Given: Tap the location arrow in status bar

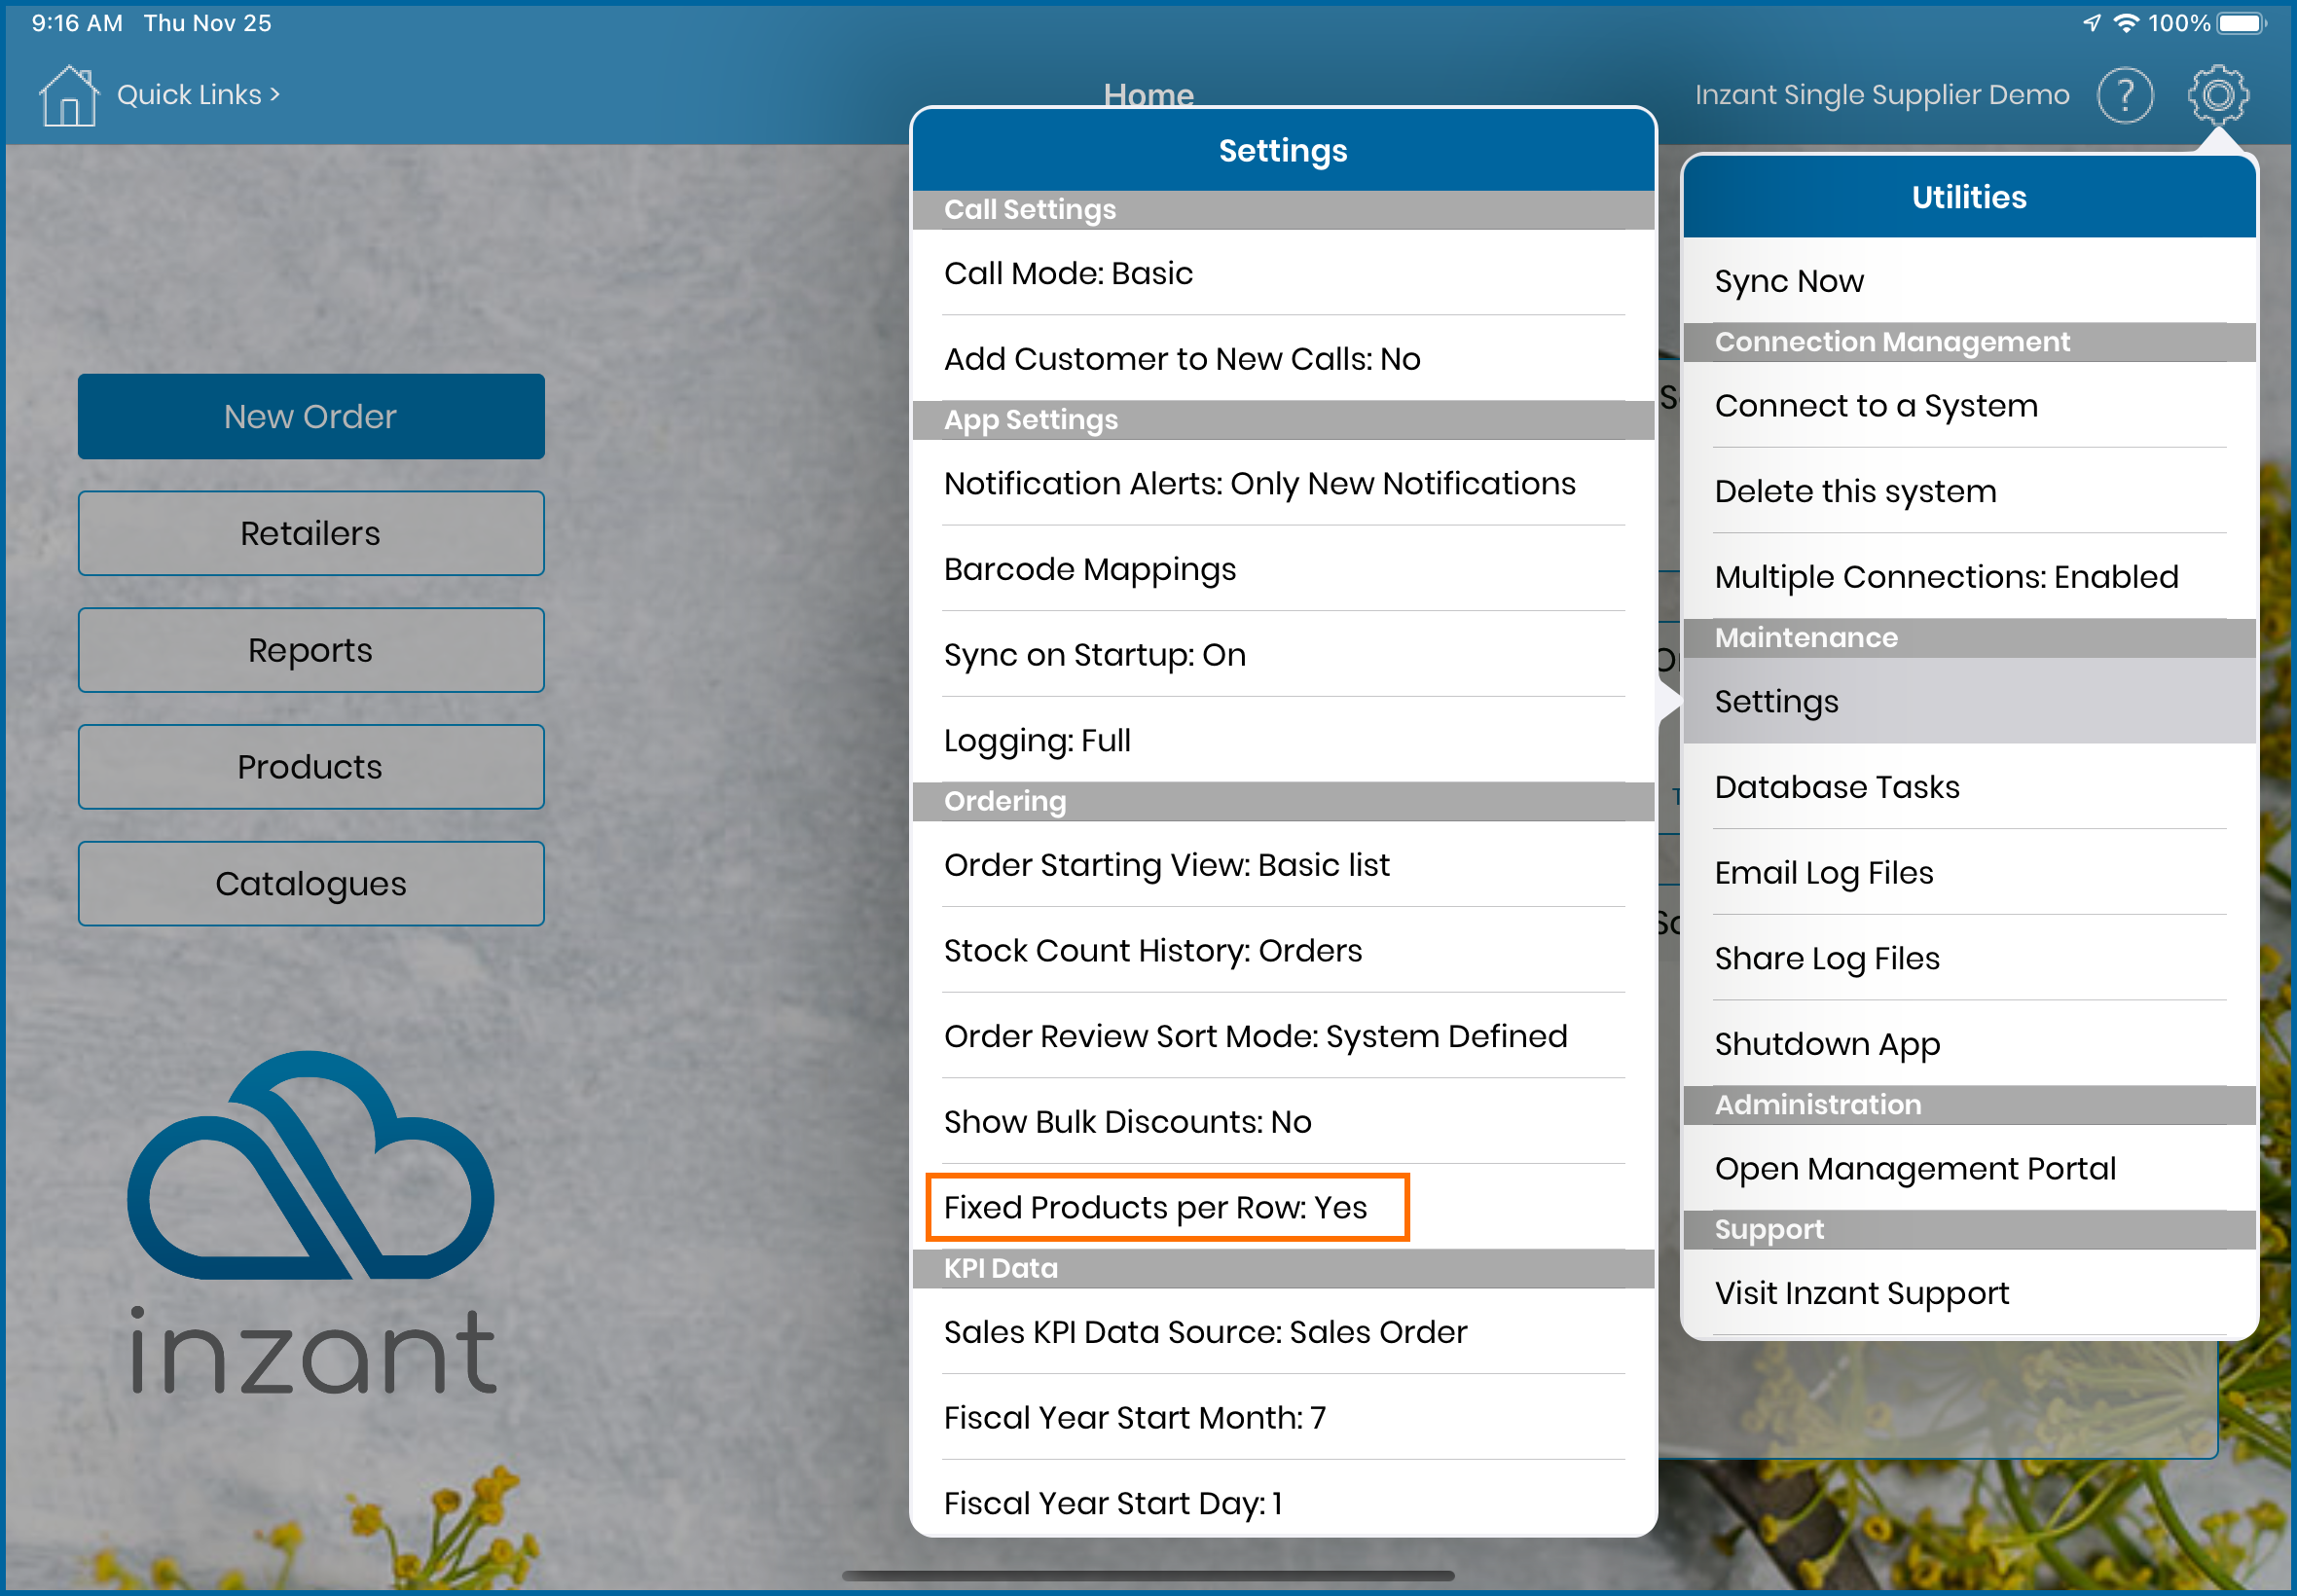Looking at the screenshot, I should (2091, 23).
